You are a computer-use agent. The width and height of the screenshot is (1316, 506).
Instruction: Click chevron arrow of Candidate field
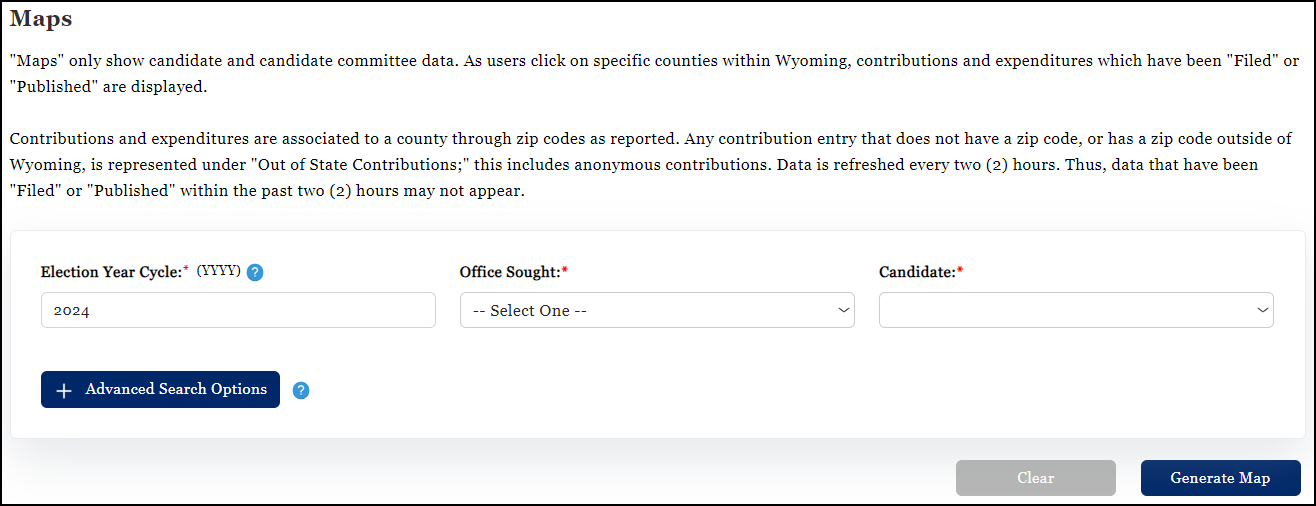1261,310
